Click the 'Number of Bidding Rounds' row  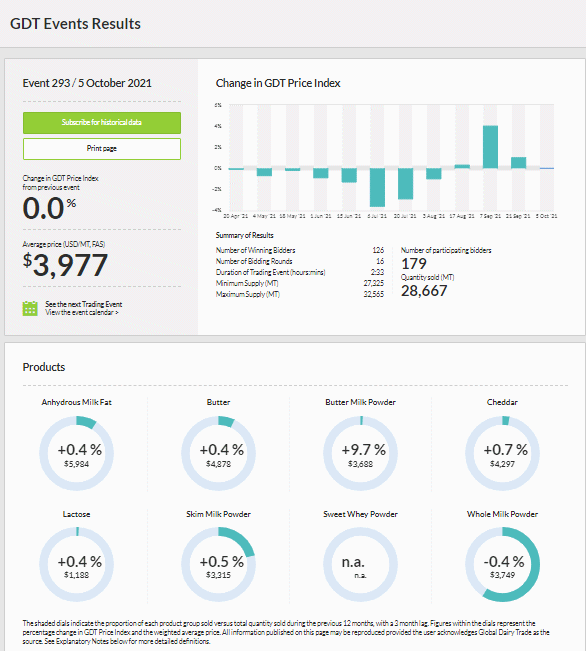pyautogui.click(x=300, y=261)
